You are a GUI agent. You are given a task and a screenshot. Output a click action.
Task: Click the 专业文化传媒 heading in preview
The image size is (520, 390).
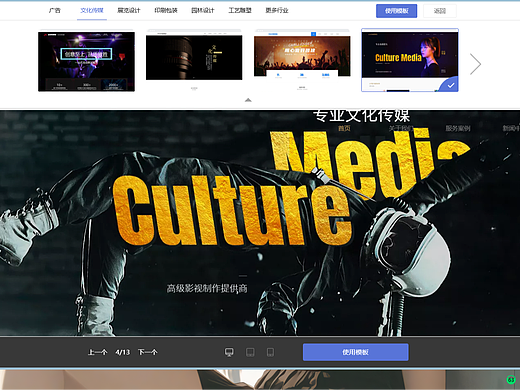(x=361, y=116)
